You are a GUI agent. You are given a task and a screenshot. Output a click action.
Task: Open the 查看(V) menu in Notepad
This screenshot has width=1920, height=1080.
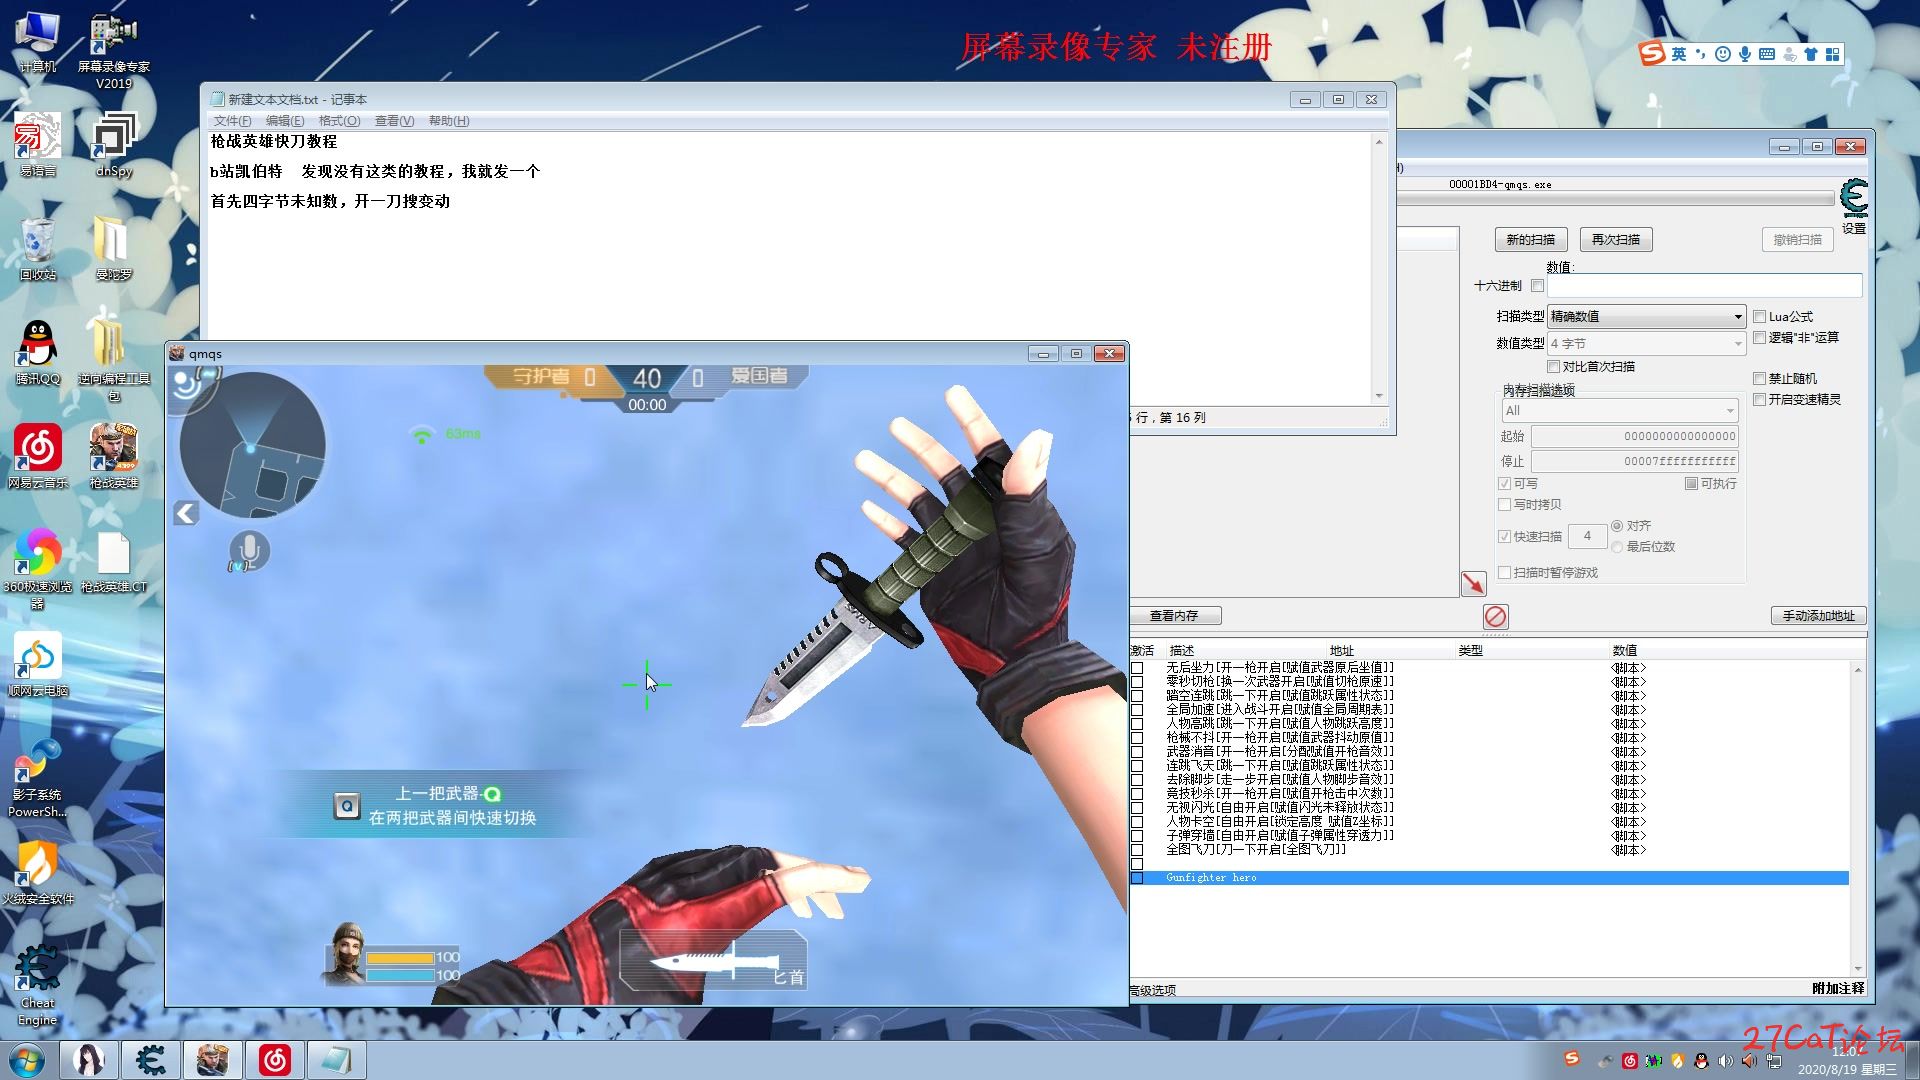(x=394, y=121)
